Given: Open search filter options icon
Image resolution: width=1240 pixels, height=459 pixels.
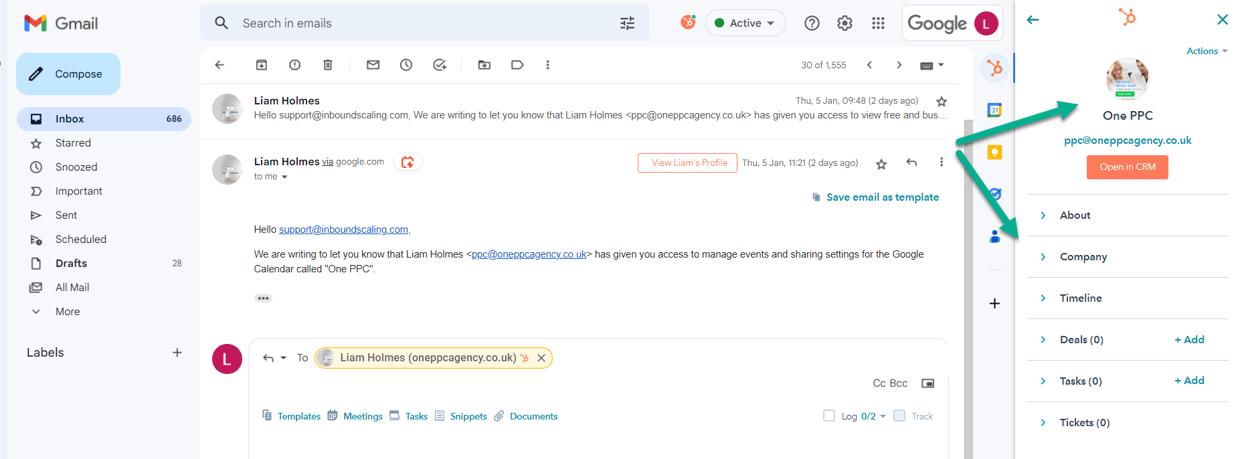Looking at the screenshot, I should [627, 23].
